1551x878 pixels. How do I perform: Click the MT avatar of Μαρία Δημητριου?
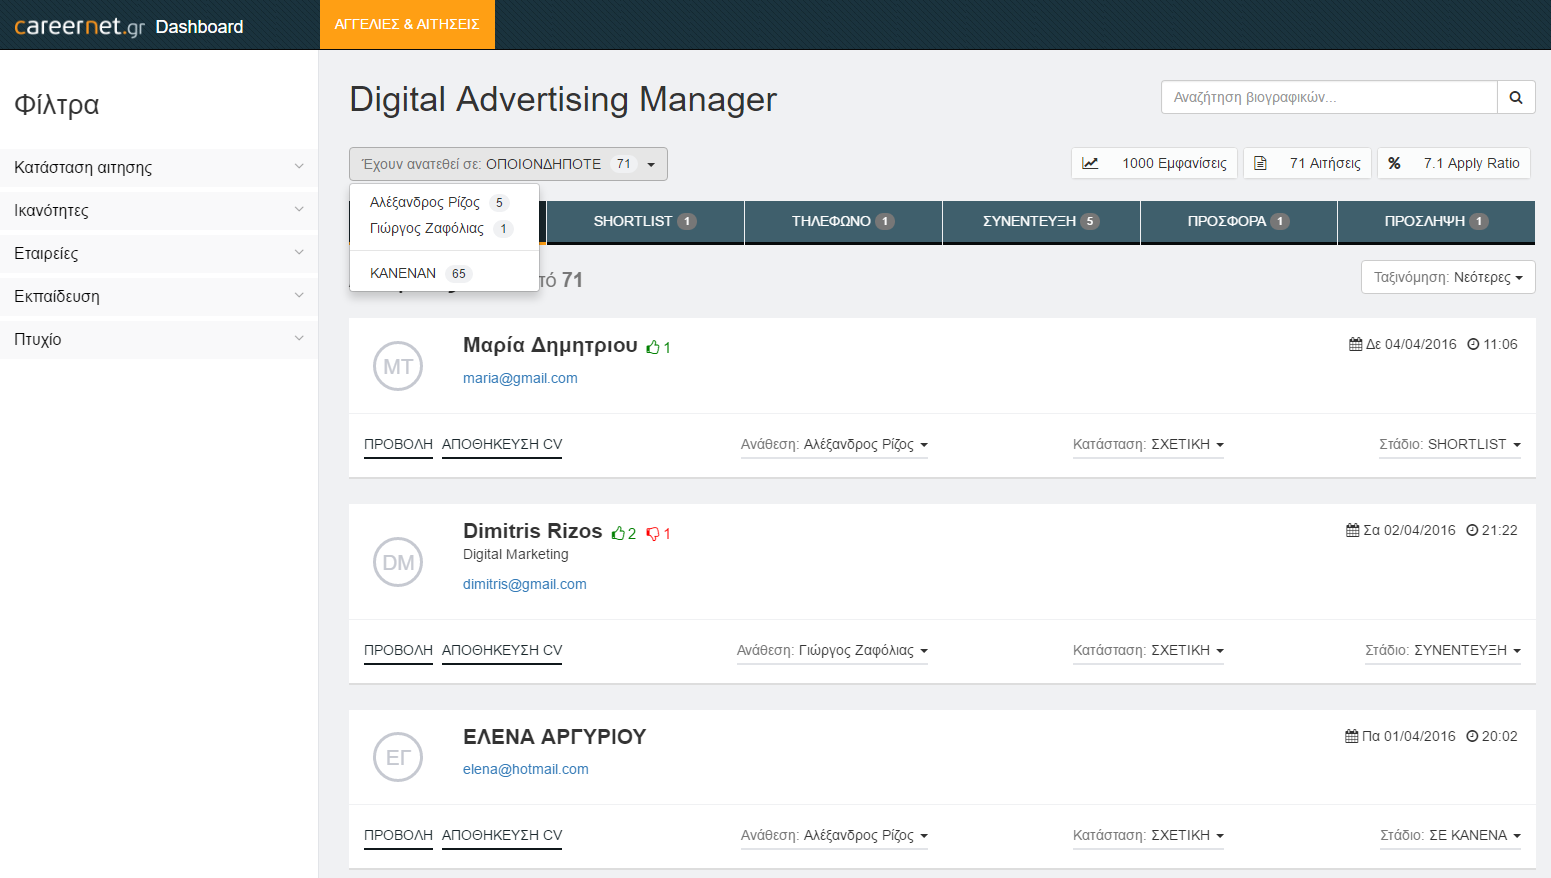pyautogui.click(x=398, y=366)
